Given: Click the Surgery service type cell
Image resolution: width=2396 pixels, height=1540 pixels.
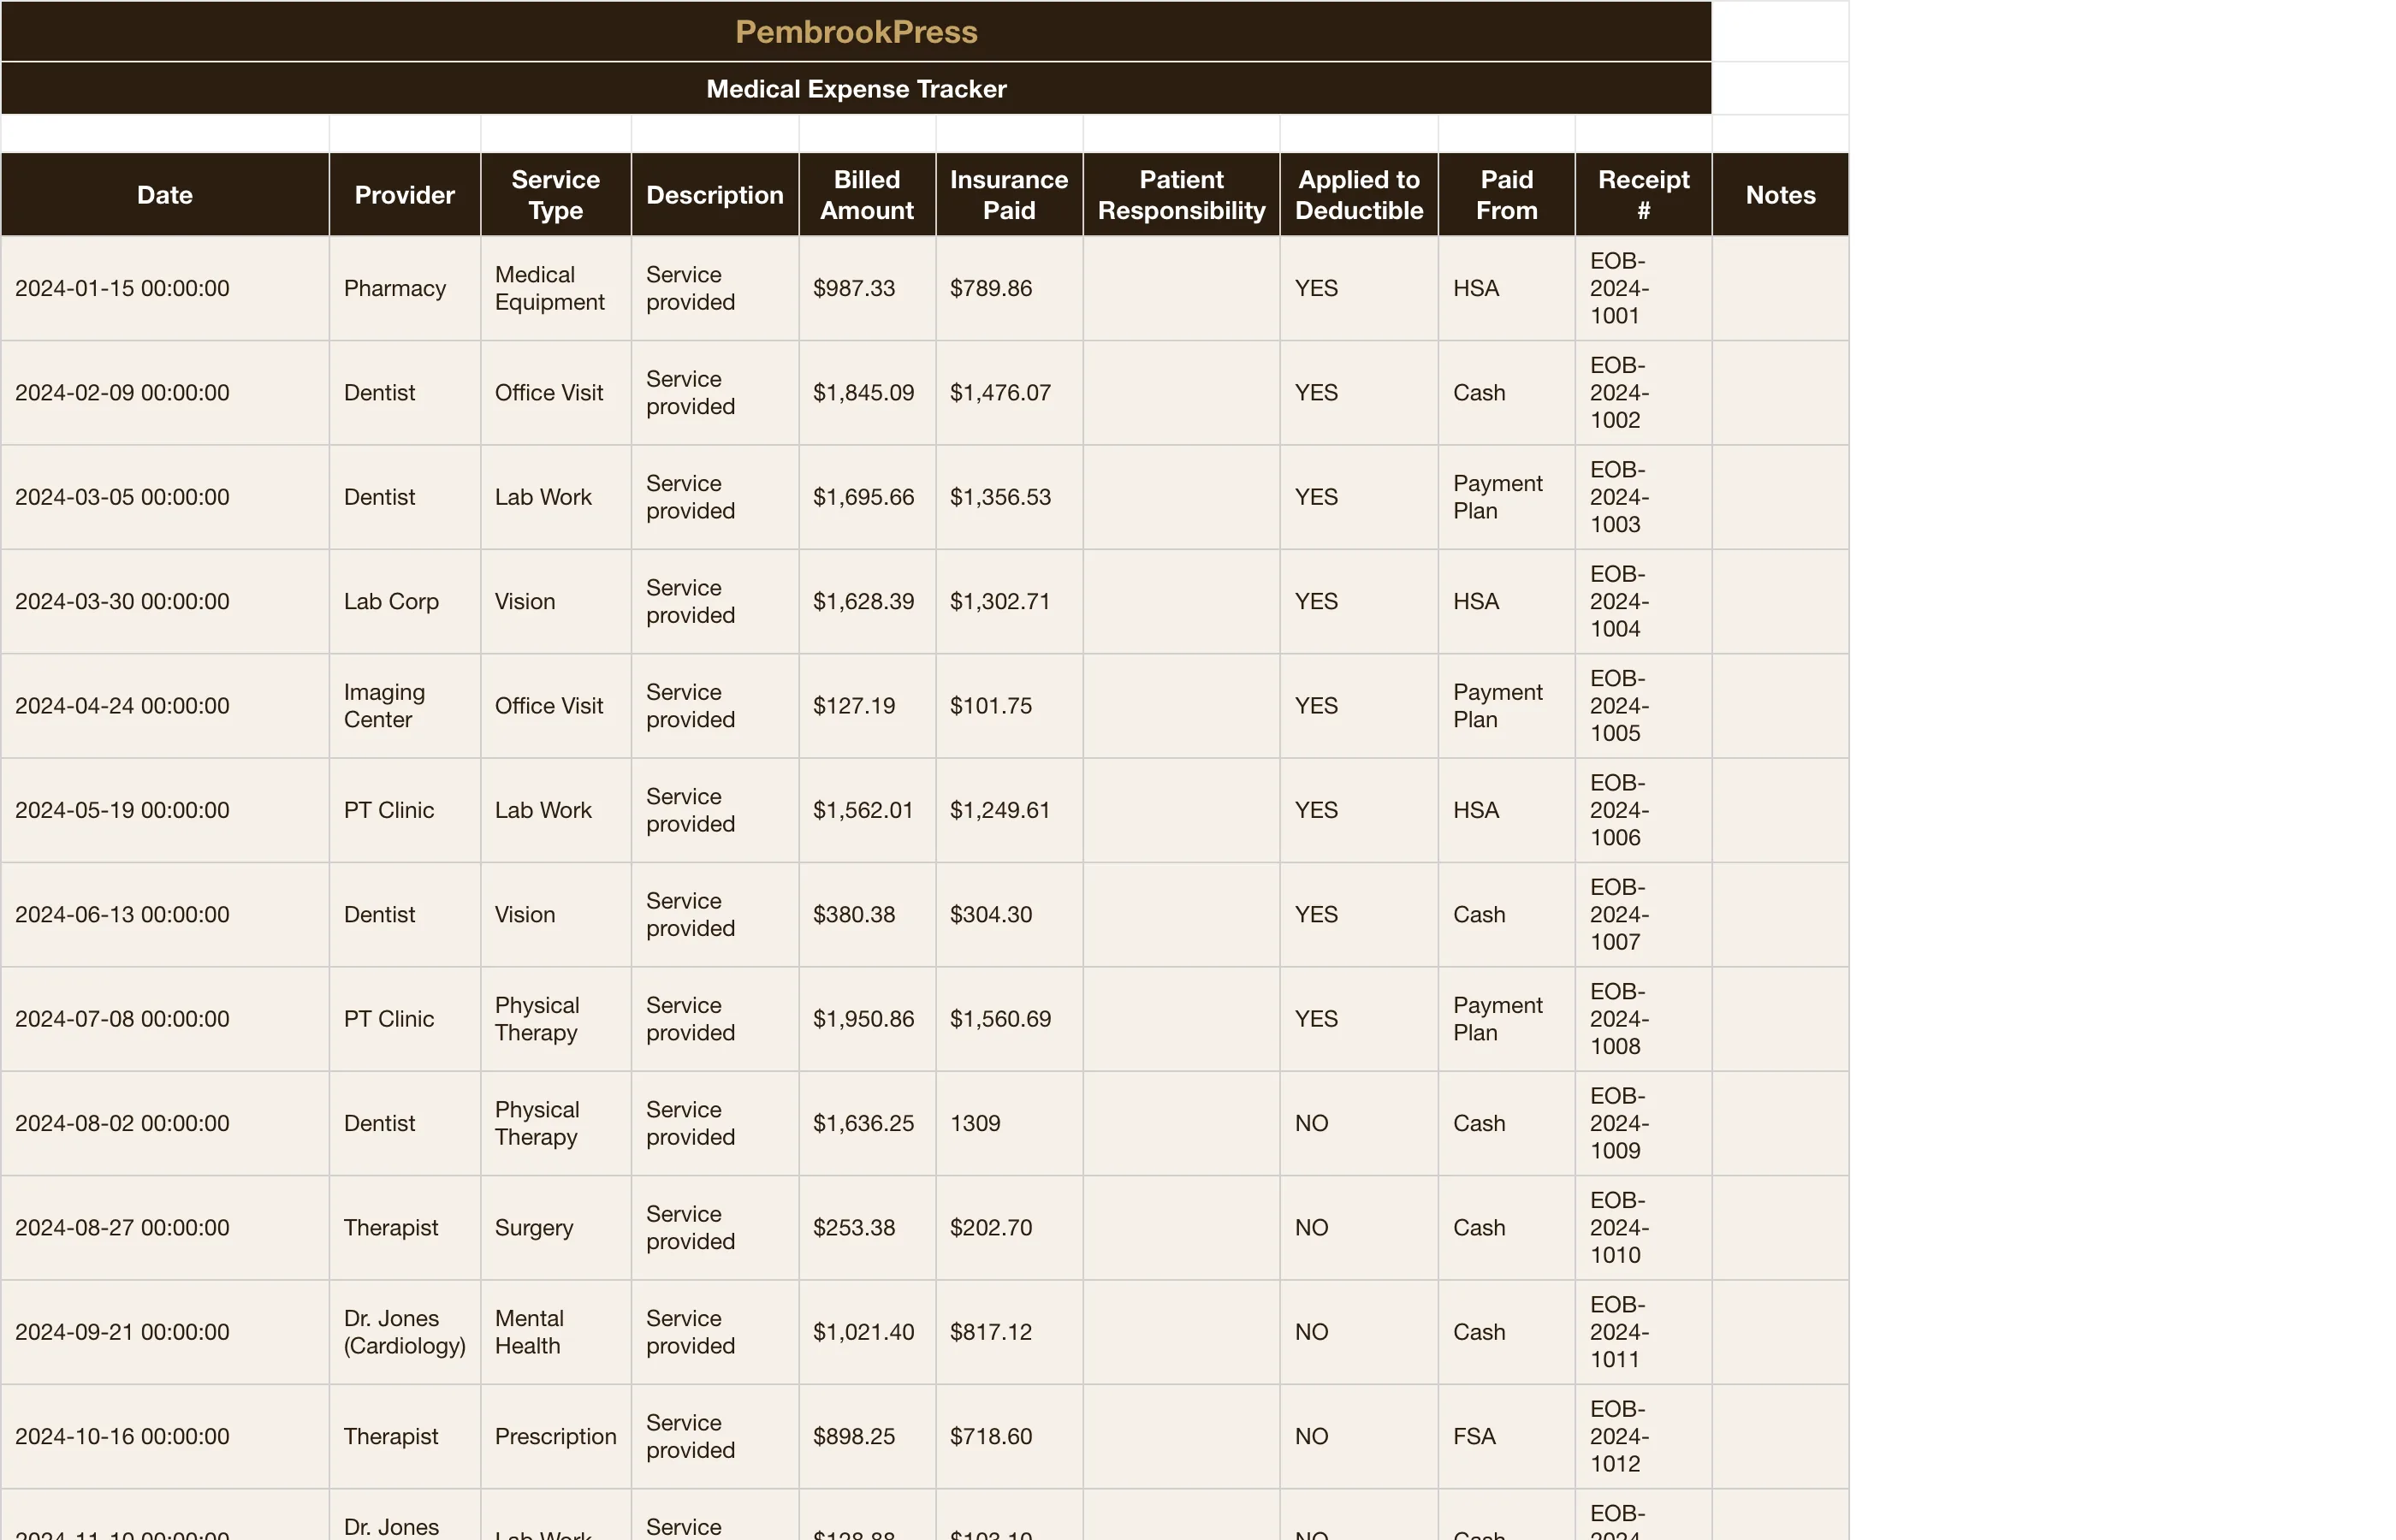Looking at the screenshot, I should click(556, 1227).
